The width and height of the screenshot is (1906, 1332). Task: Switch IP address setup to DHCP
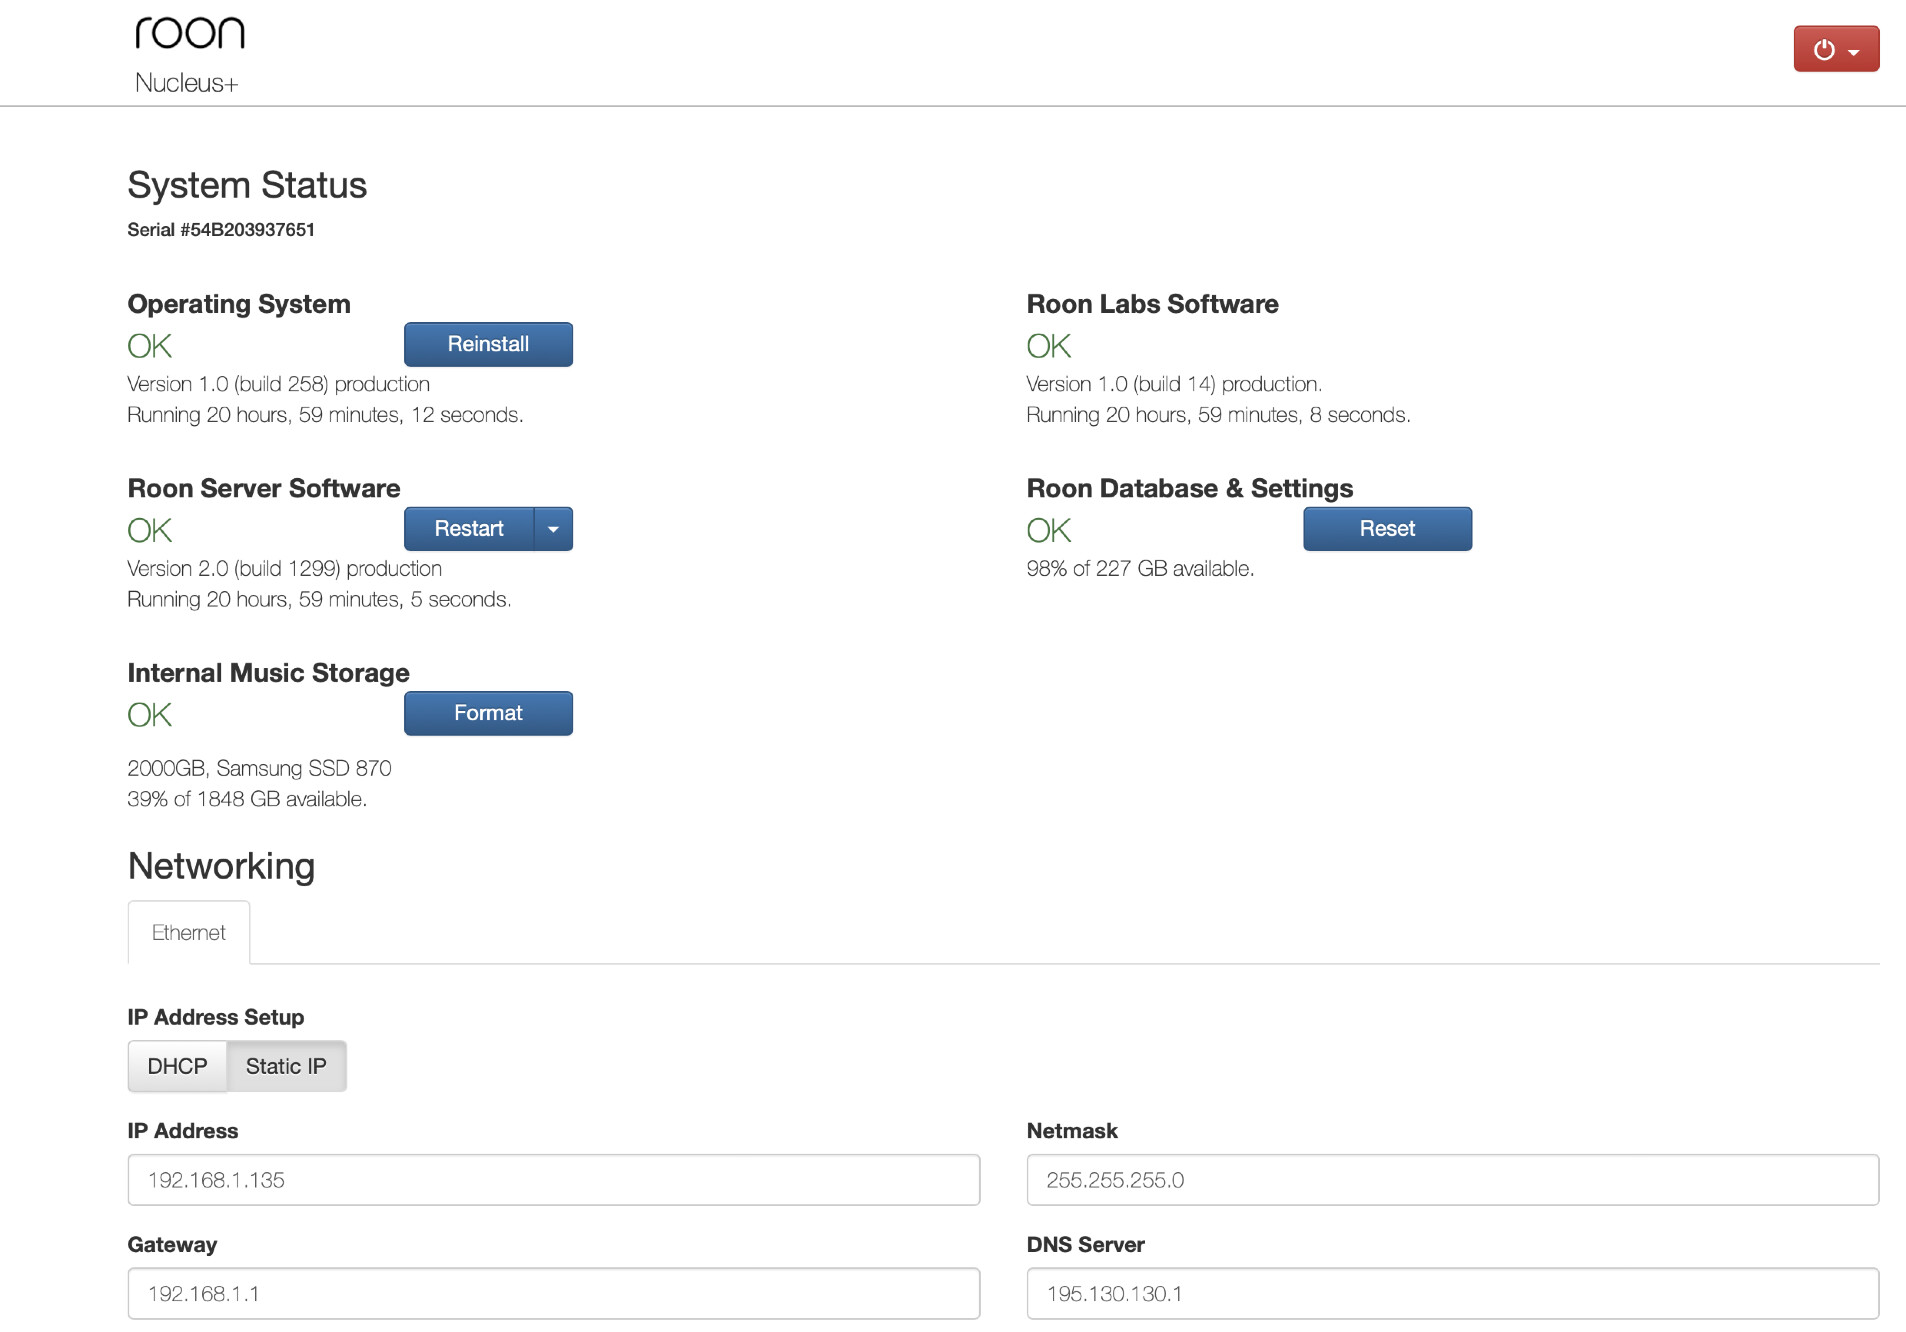[x=177, y=1066]
